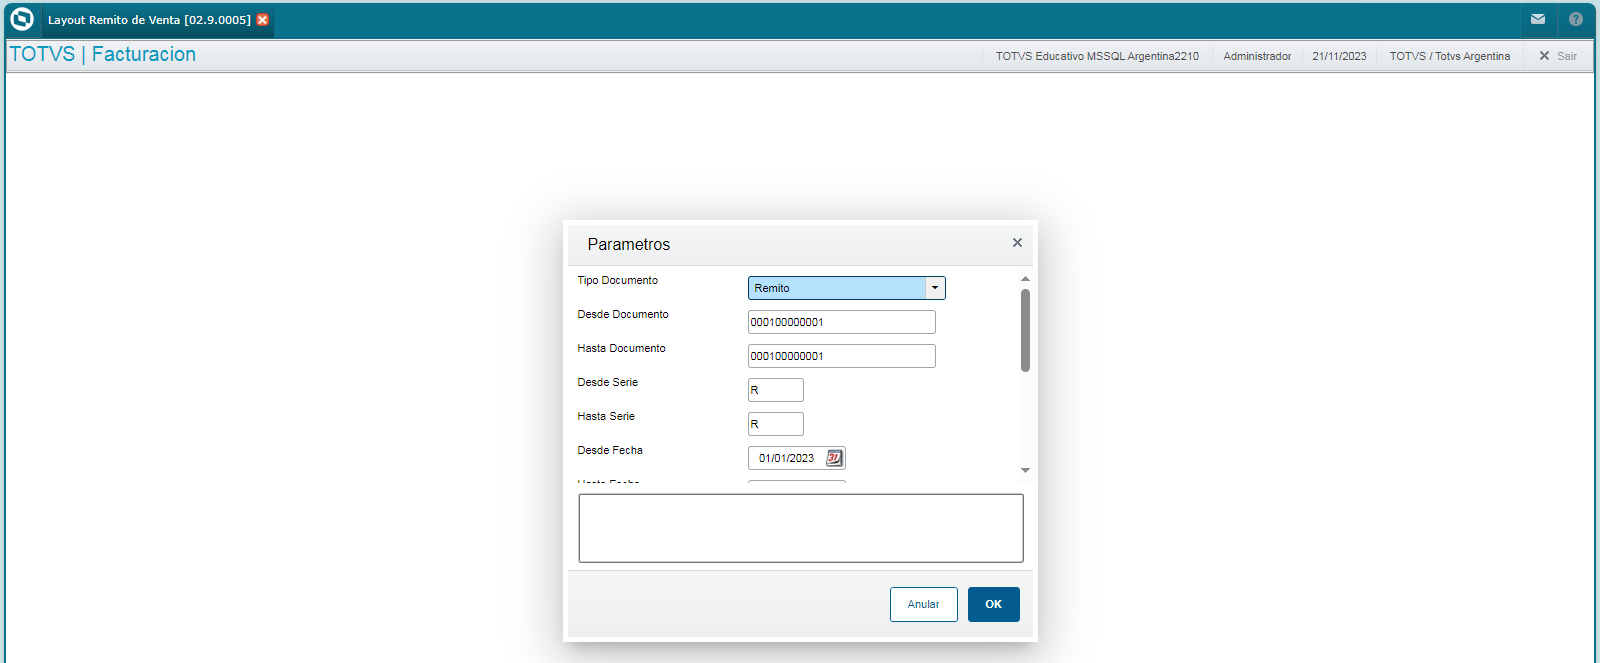Click the empty description text area

801,528
